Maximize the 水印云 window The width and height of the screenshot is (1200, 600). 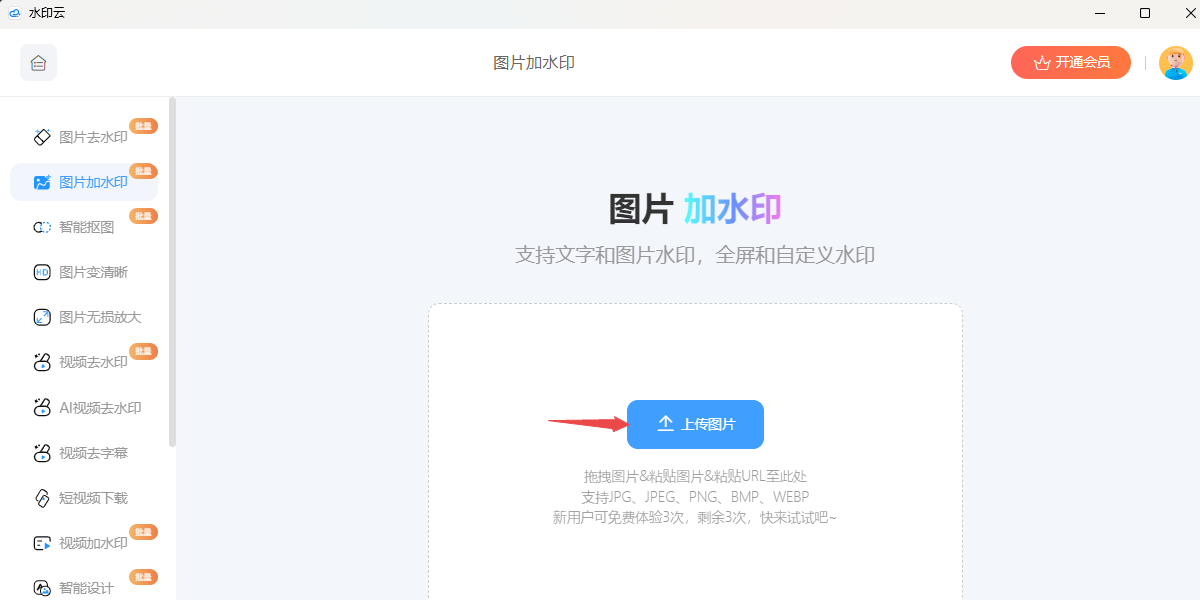point(1145,13)
